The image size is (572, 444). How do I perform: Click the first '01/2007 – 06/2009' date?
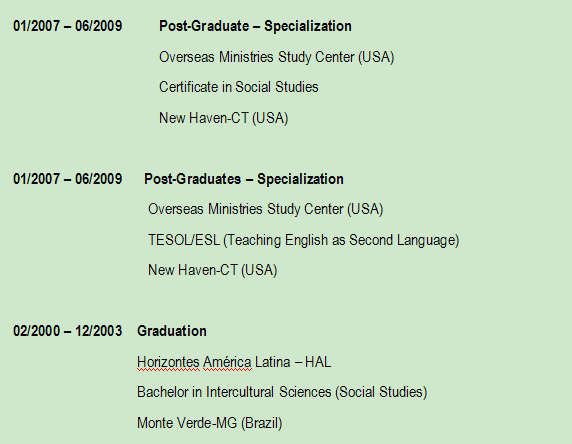click(67, 26)
